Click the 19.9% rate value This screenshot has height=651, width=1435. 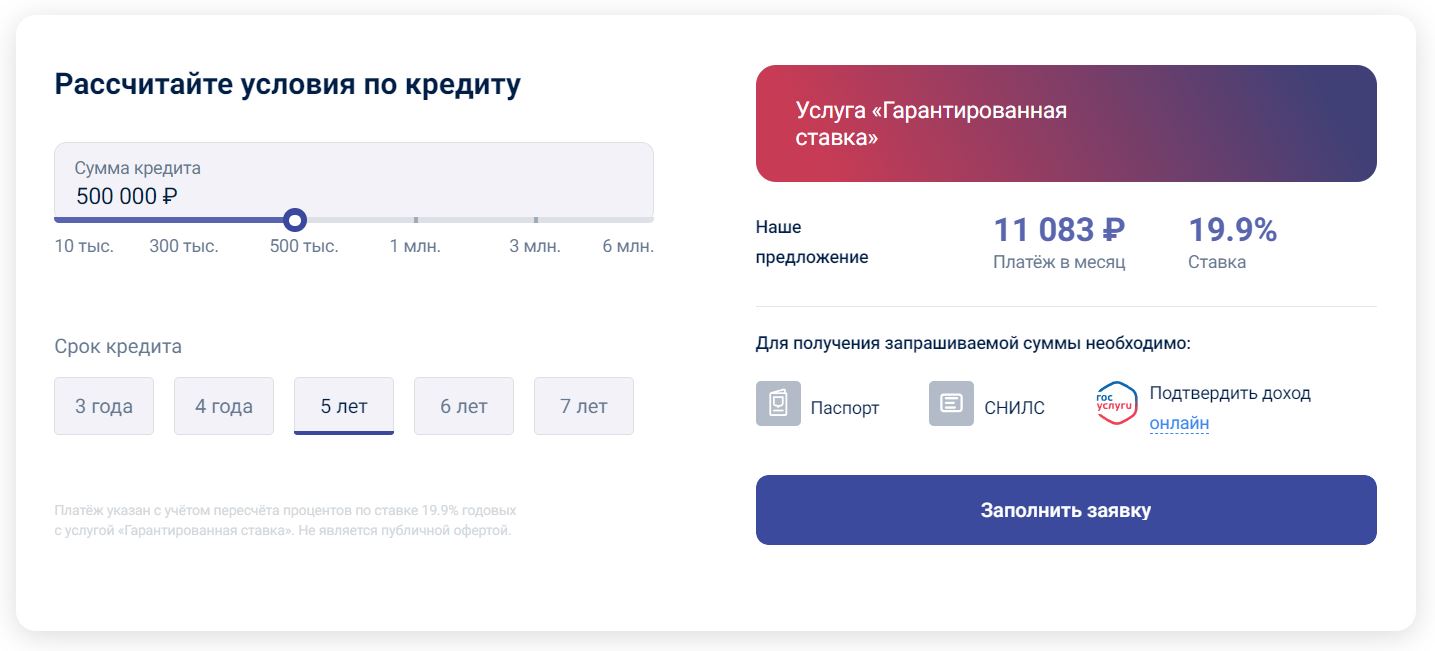[x=1233, y=230]
